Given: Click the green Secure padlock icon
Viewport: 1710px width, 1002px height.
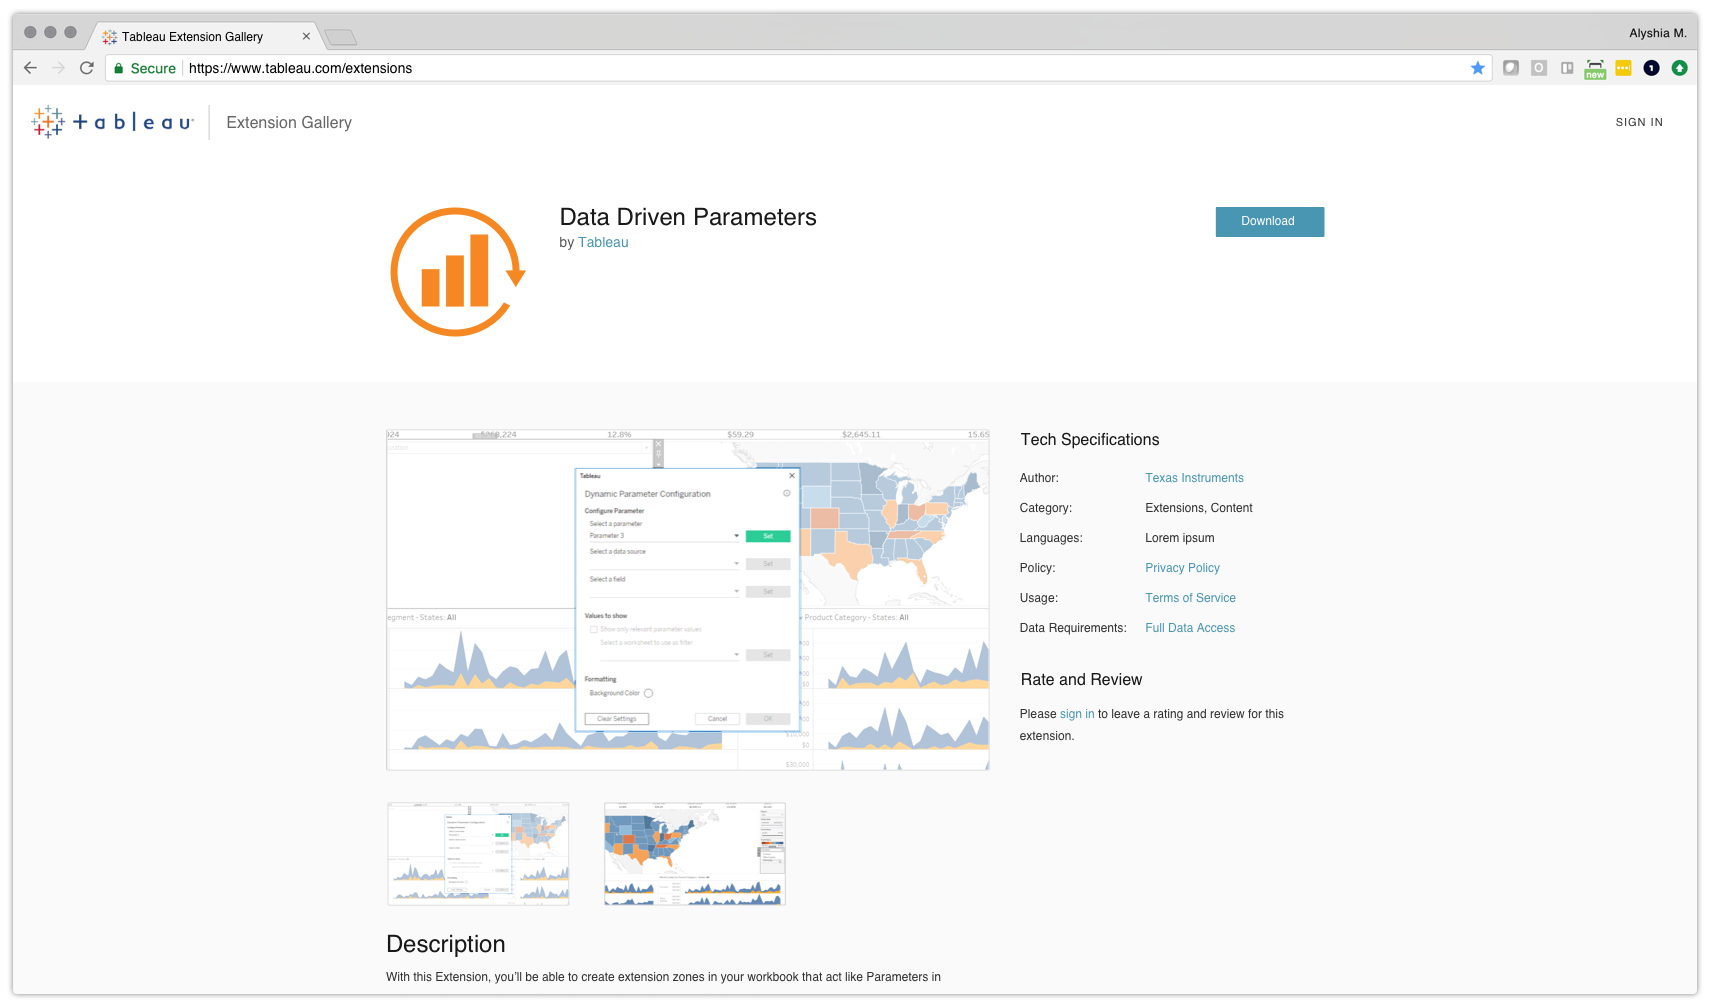Looking at the screenshot, I should tap(119, 68).
